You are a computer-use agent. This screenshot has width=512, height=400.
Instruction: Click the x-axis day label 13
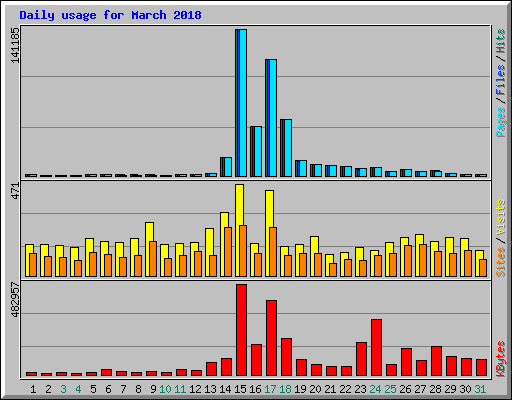[210, 389]
